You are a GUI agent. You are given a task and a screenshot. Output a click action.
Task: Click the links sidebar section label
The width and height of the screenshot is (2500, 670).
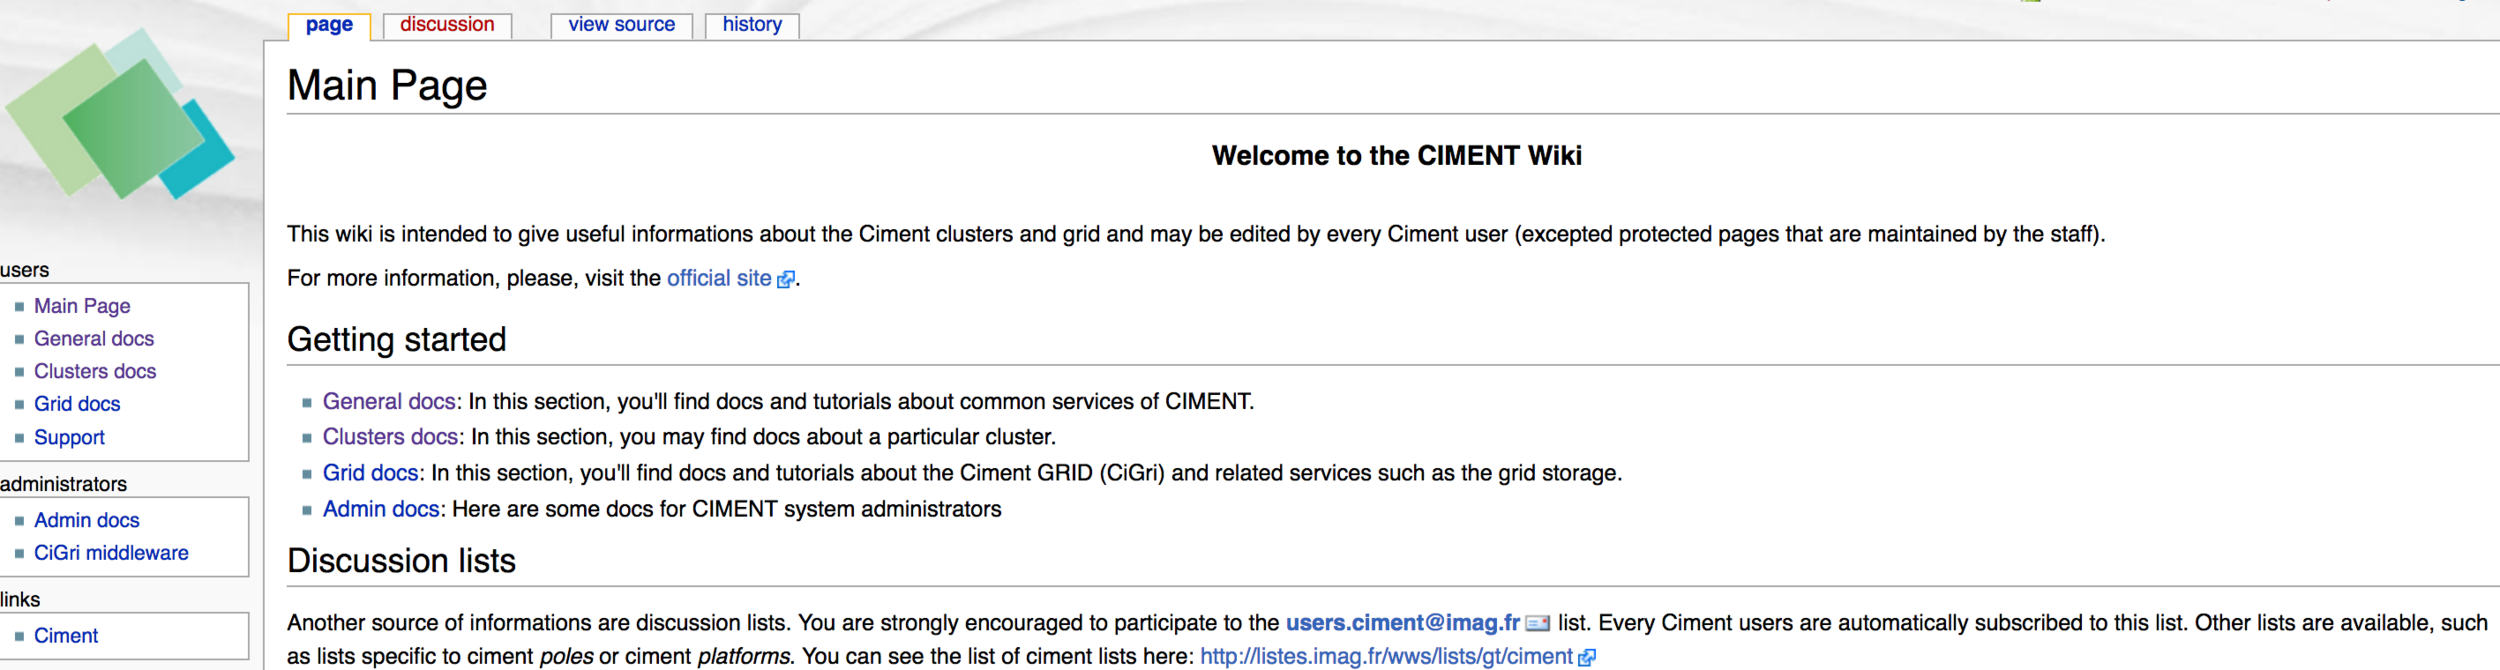coord(20,600)
